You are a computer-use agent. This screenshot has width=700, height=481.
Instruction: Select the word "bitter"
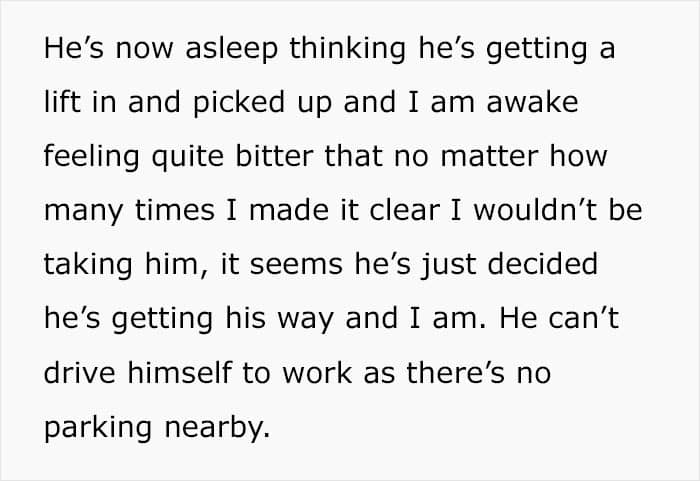coord(274,156)
